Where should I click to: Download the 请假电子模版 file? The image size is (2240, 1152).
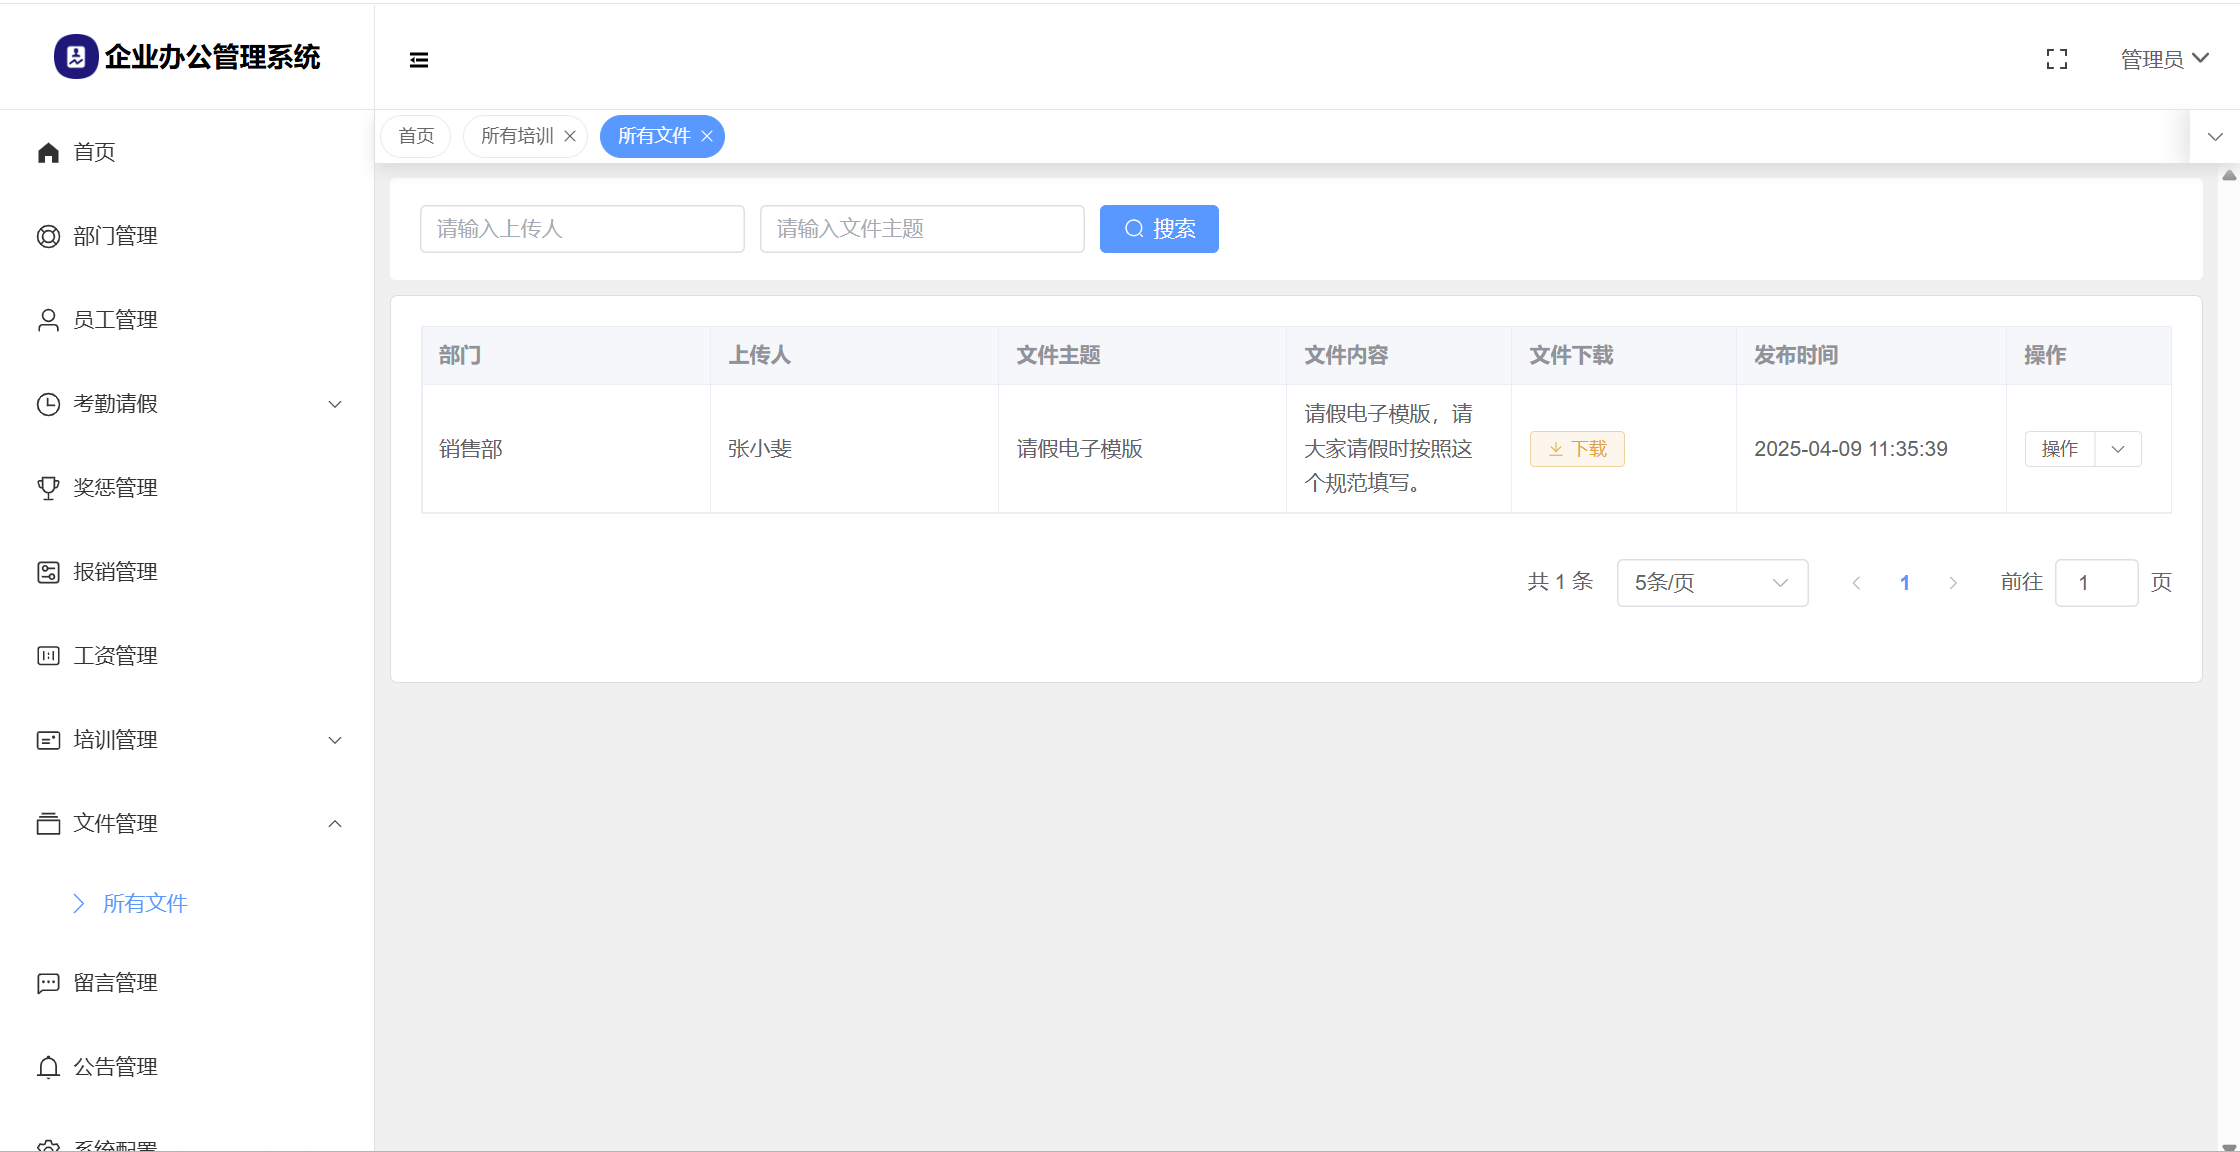click(x=1576, y=449)
